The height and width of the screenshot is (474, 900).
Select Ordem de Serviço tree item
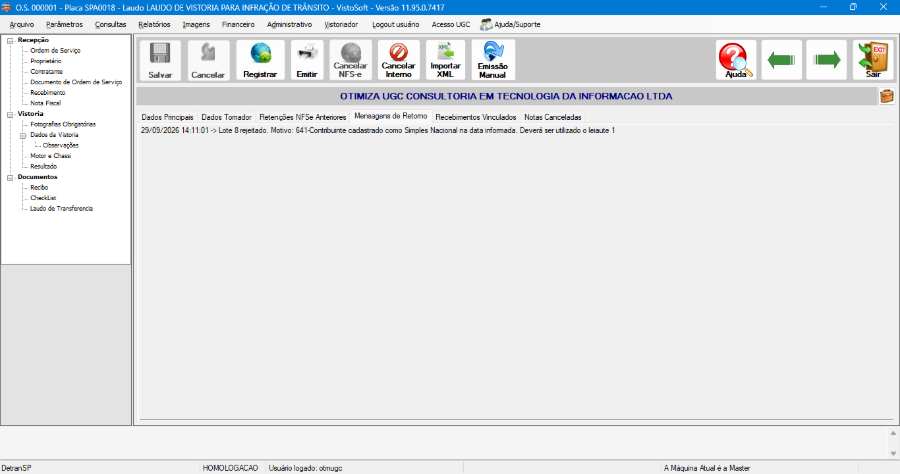click(55, 50)
